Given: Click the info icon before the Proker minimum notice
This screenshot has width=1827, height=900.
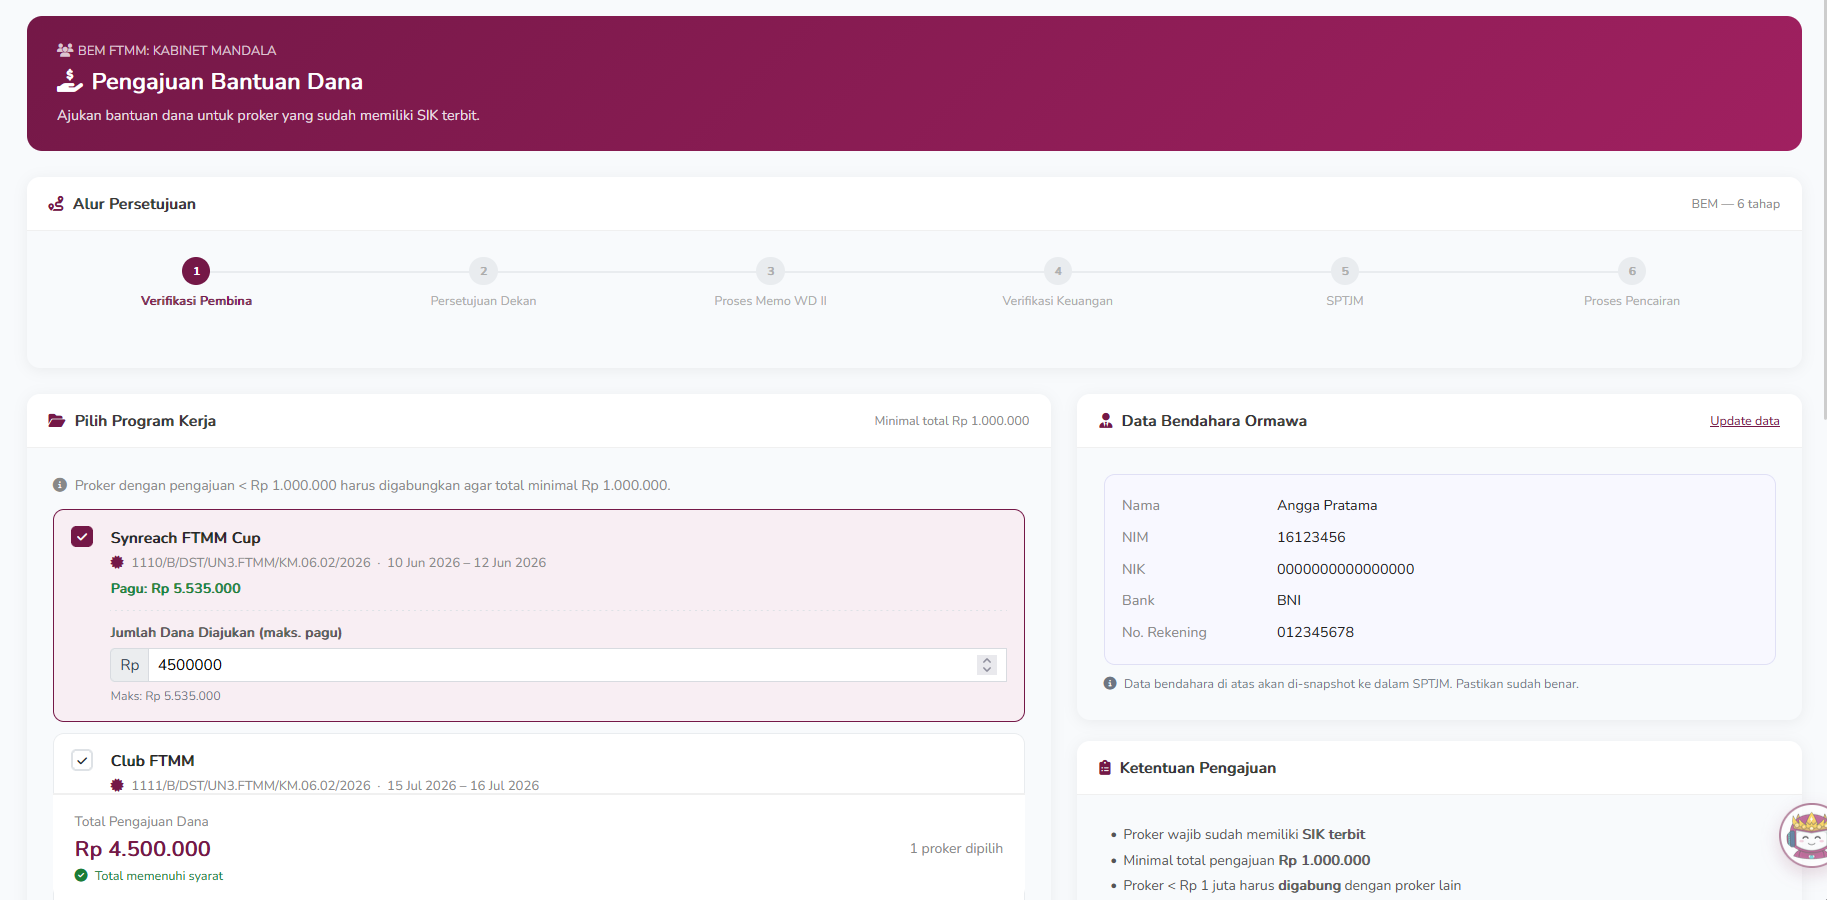Looking at the screenshot, I should pos(60,485).
